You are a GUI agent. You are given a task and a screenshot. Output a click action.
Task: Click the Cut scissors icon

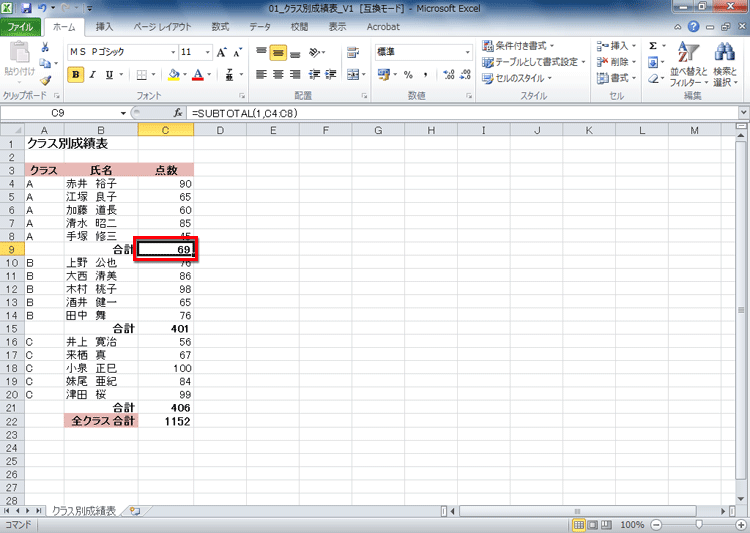point(45,47)
